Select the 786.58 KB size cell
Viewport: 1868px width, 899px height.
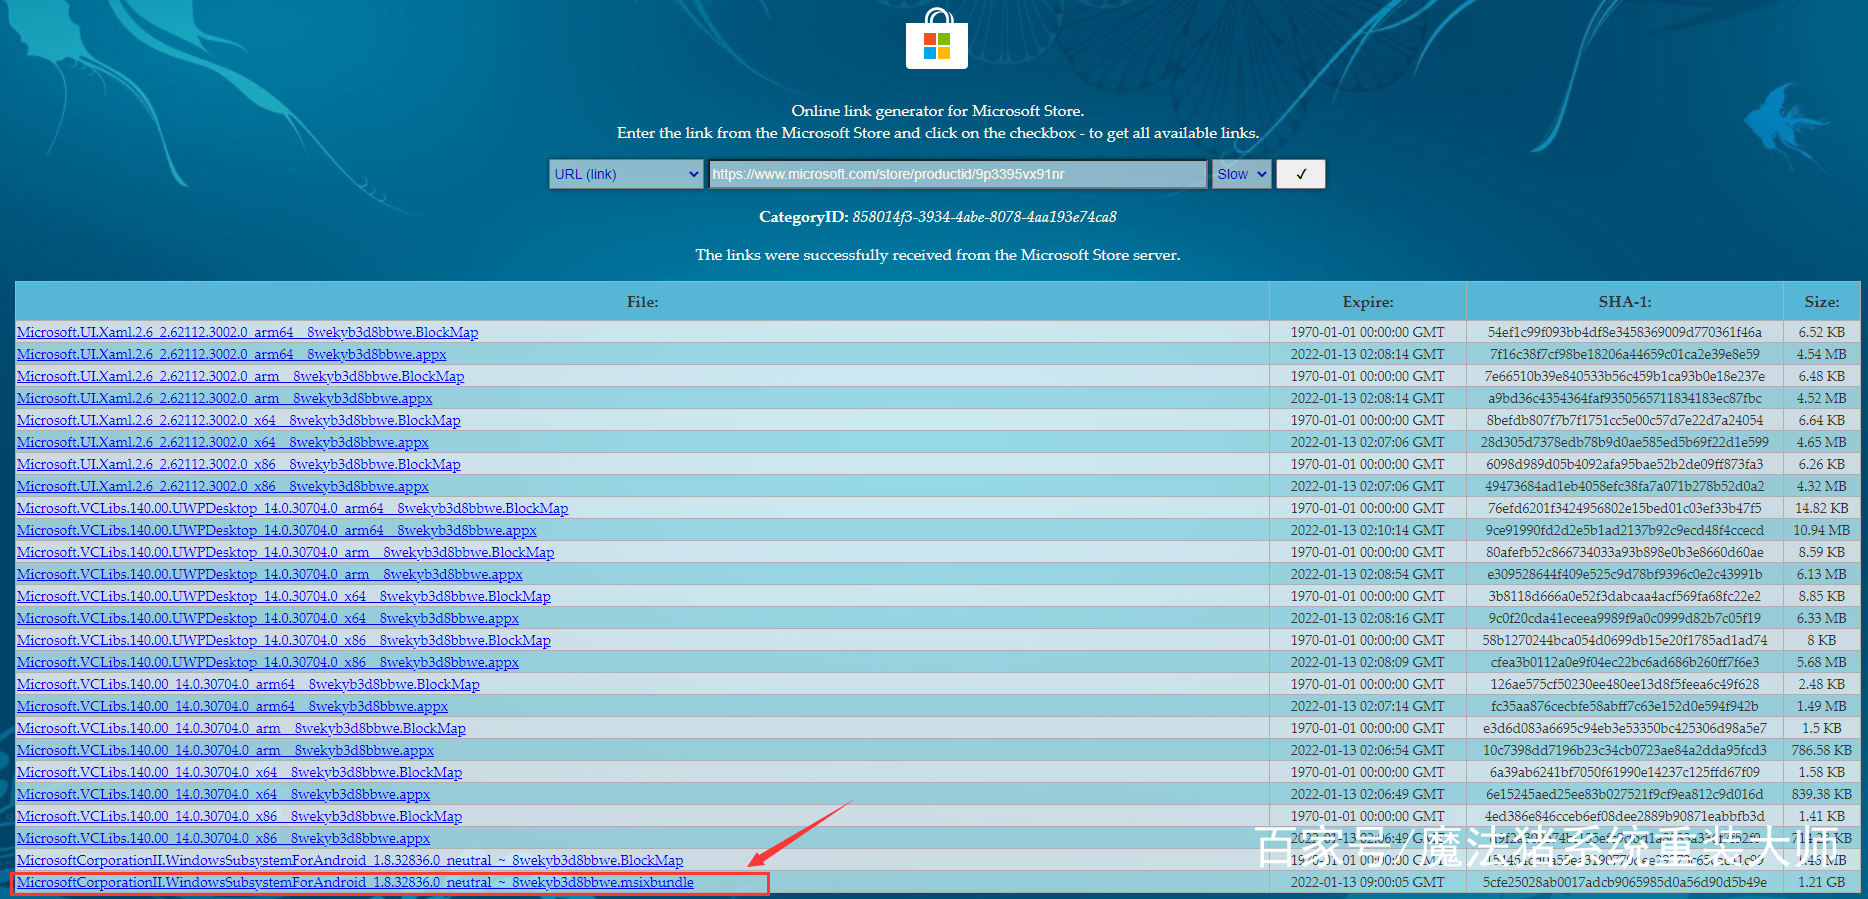pos(1821,750)
